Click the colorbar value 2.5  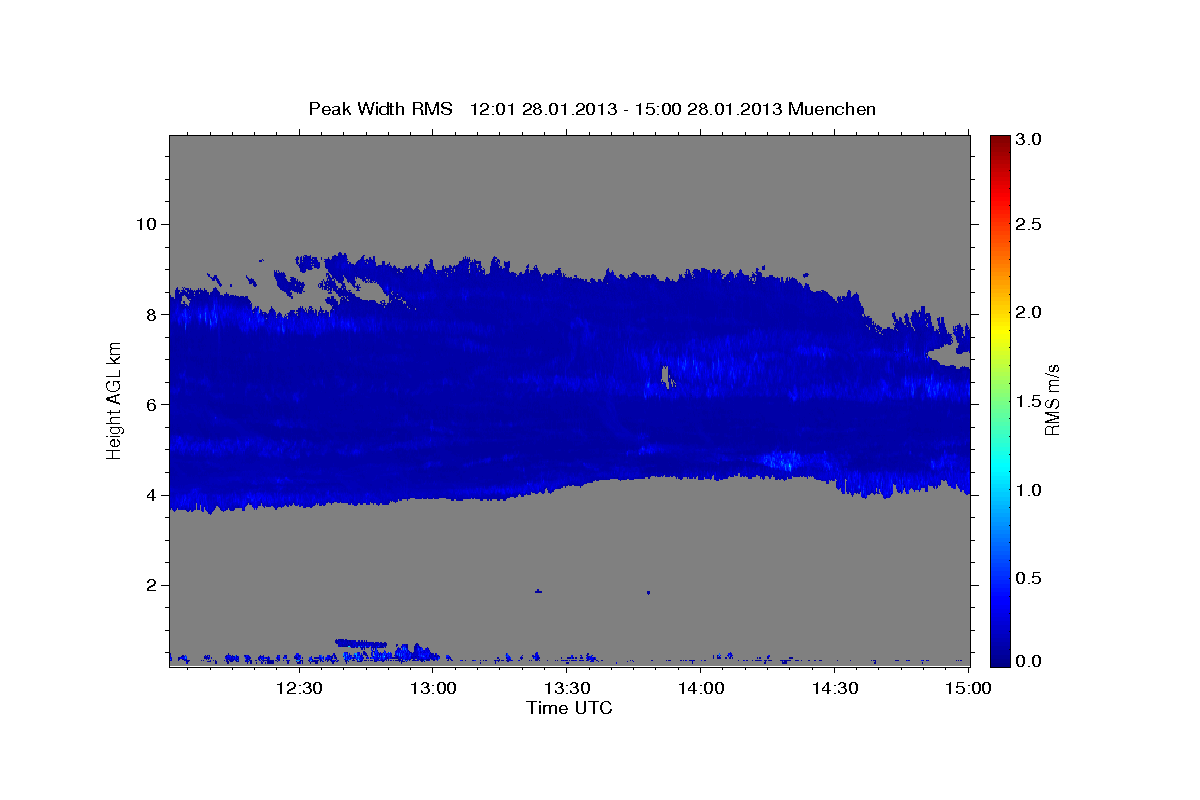(1029, 224)
